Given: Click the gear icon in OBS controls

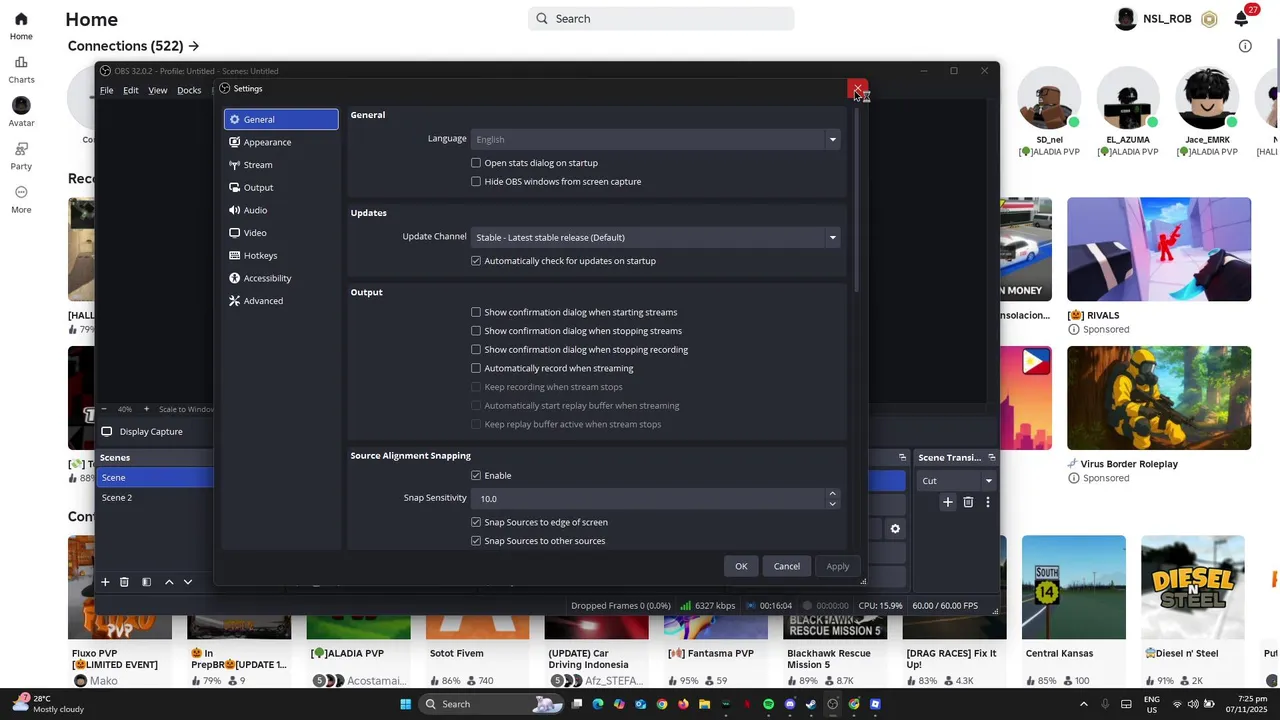Looking at the screenshot, I should click(x=895, y=529).
